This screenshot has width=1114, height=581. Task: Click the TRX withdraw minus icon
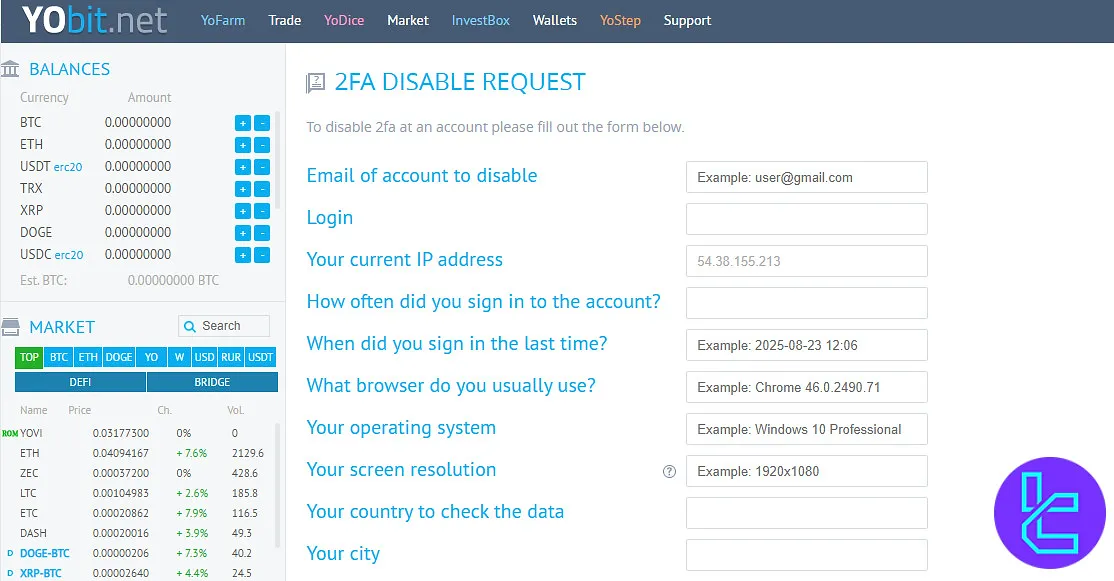click(x=262, y=189)
